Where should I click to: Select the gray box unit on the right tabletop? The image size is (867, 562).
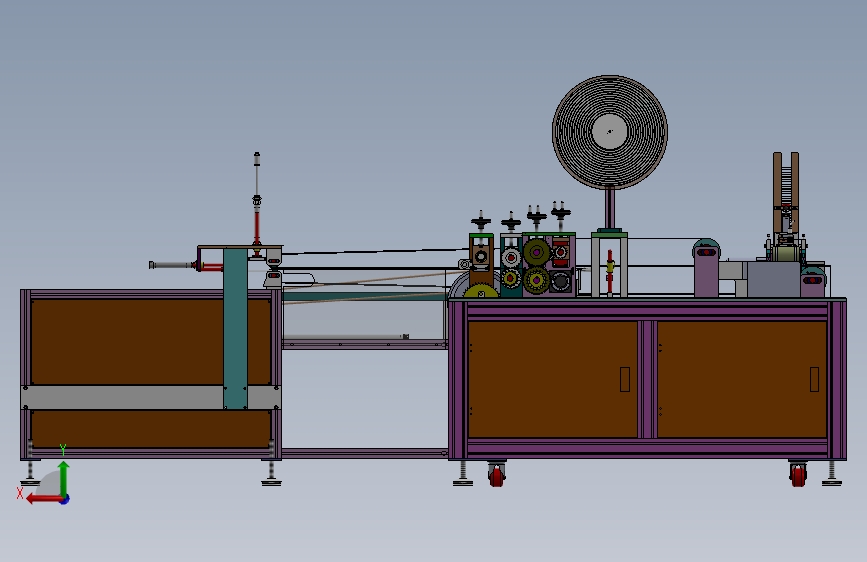point(774,279)
